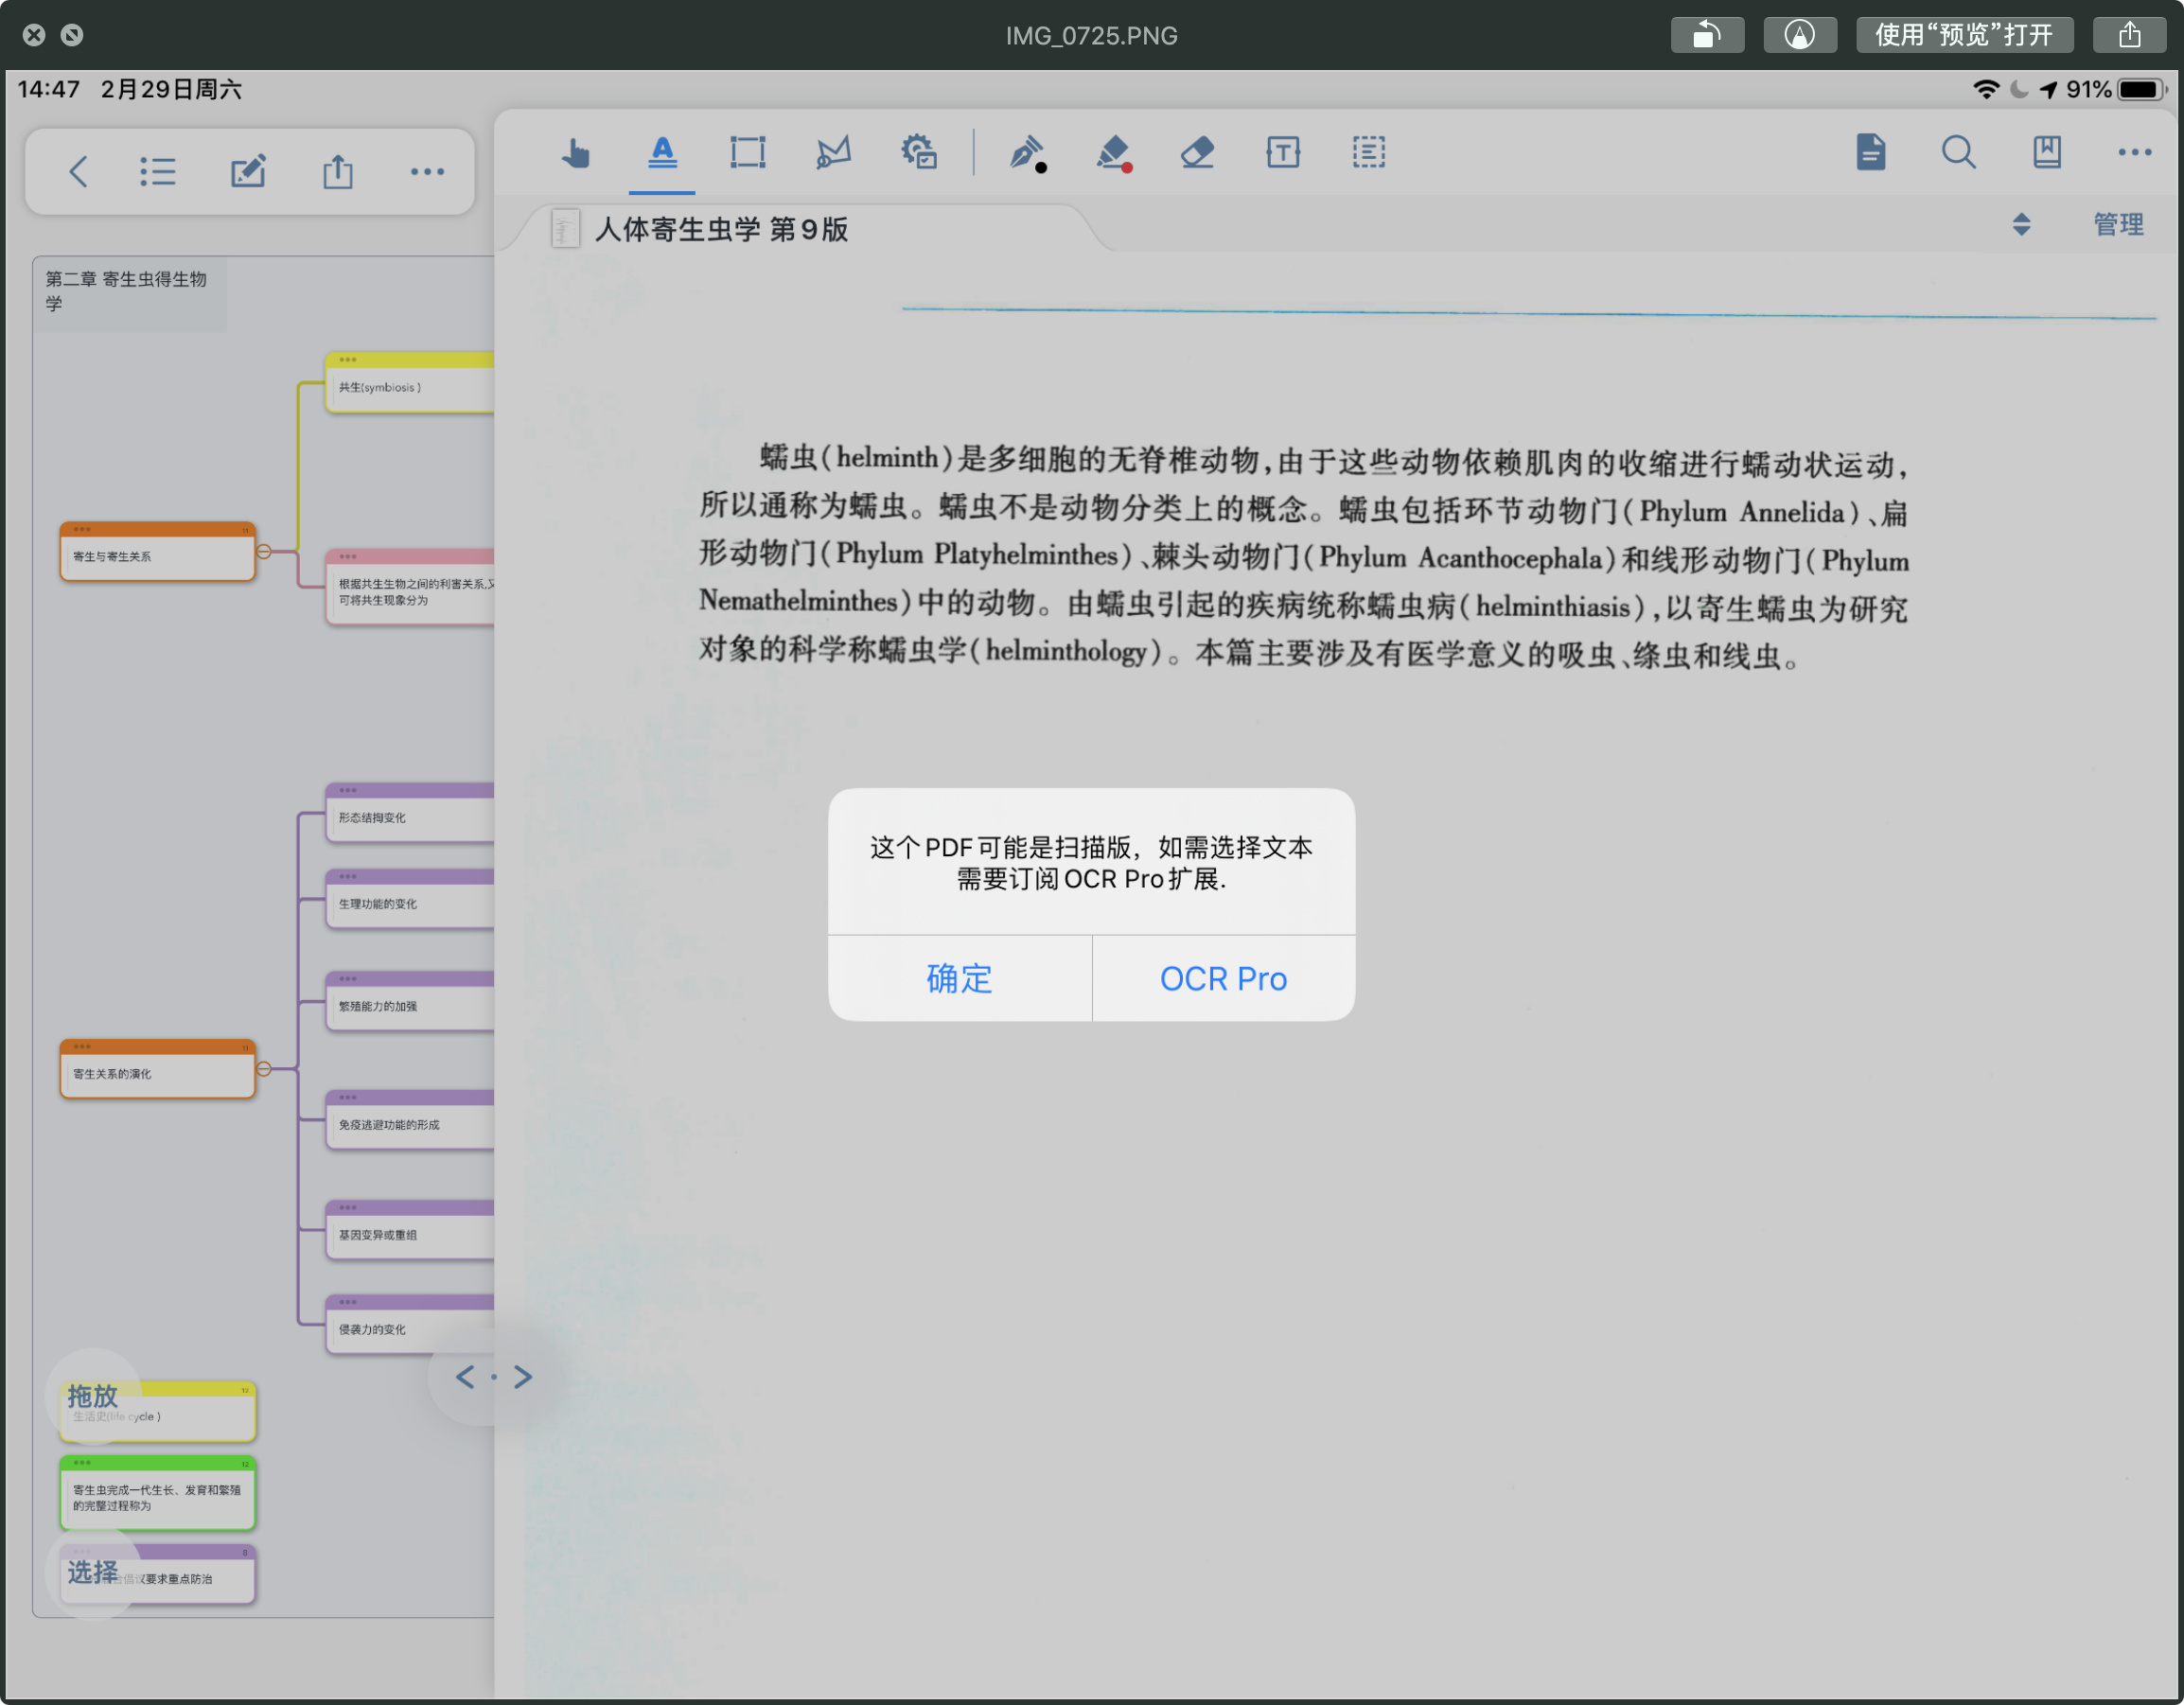2184x1705 pixels.
Task: Select the text highlight tool
Action: (x=662, y=153)
